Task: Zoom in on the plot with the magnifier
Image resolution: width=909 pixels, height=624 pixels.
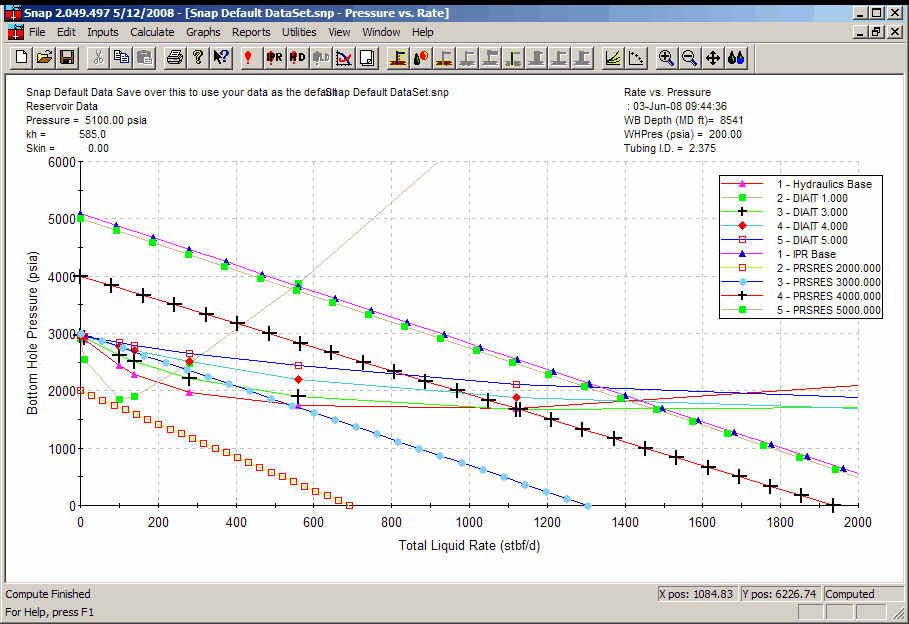Action: (x=666, y=58)
